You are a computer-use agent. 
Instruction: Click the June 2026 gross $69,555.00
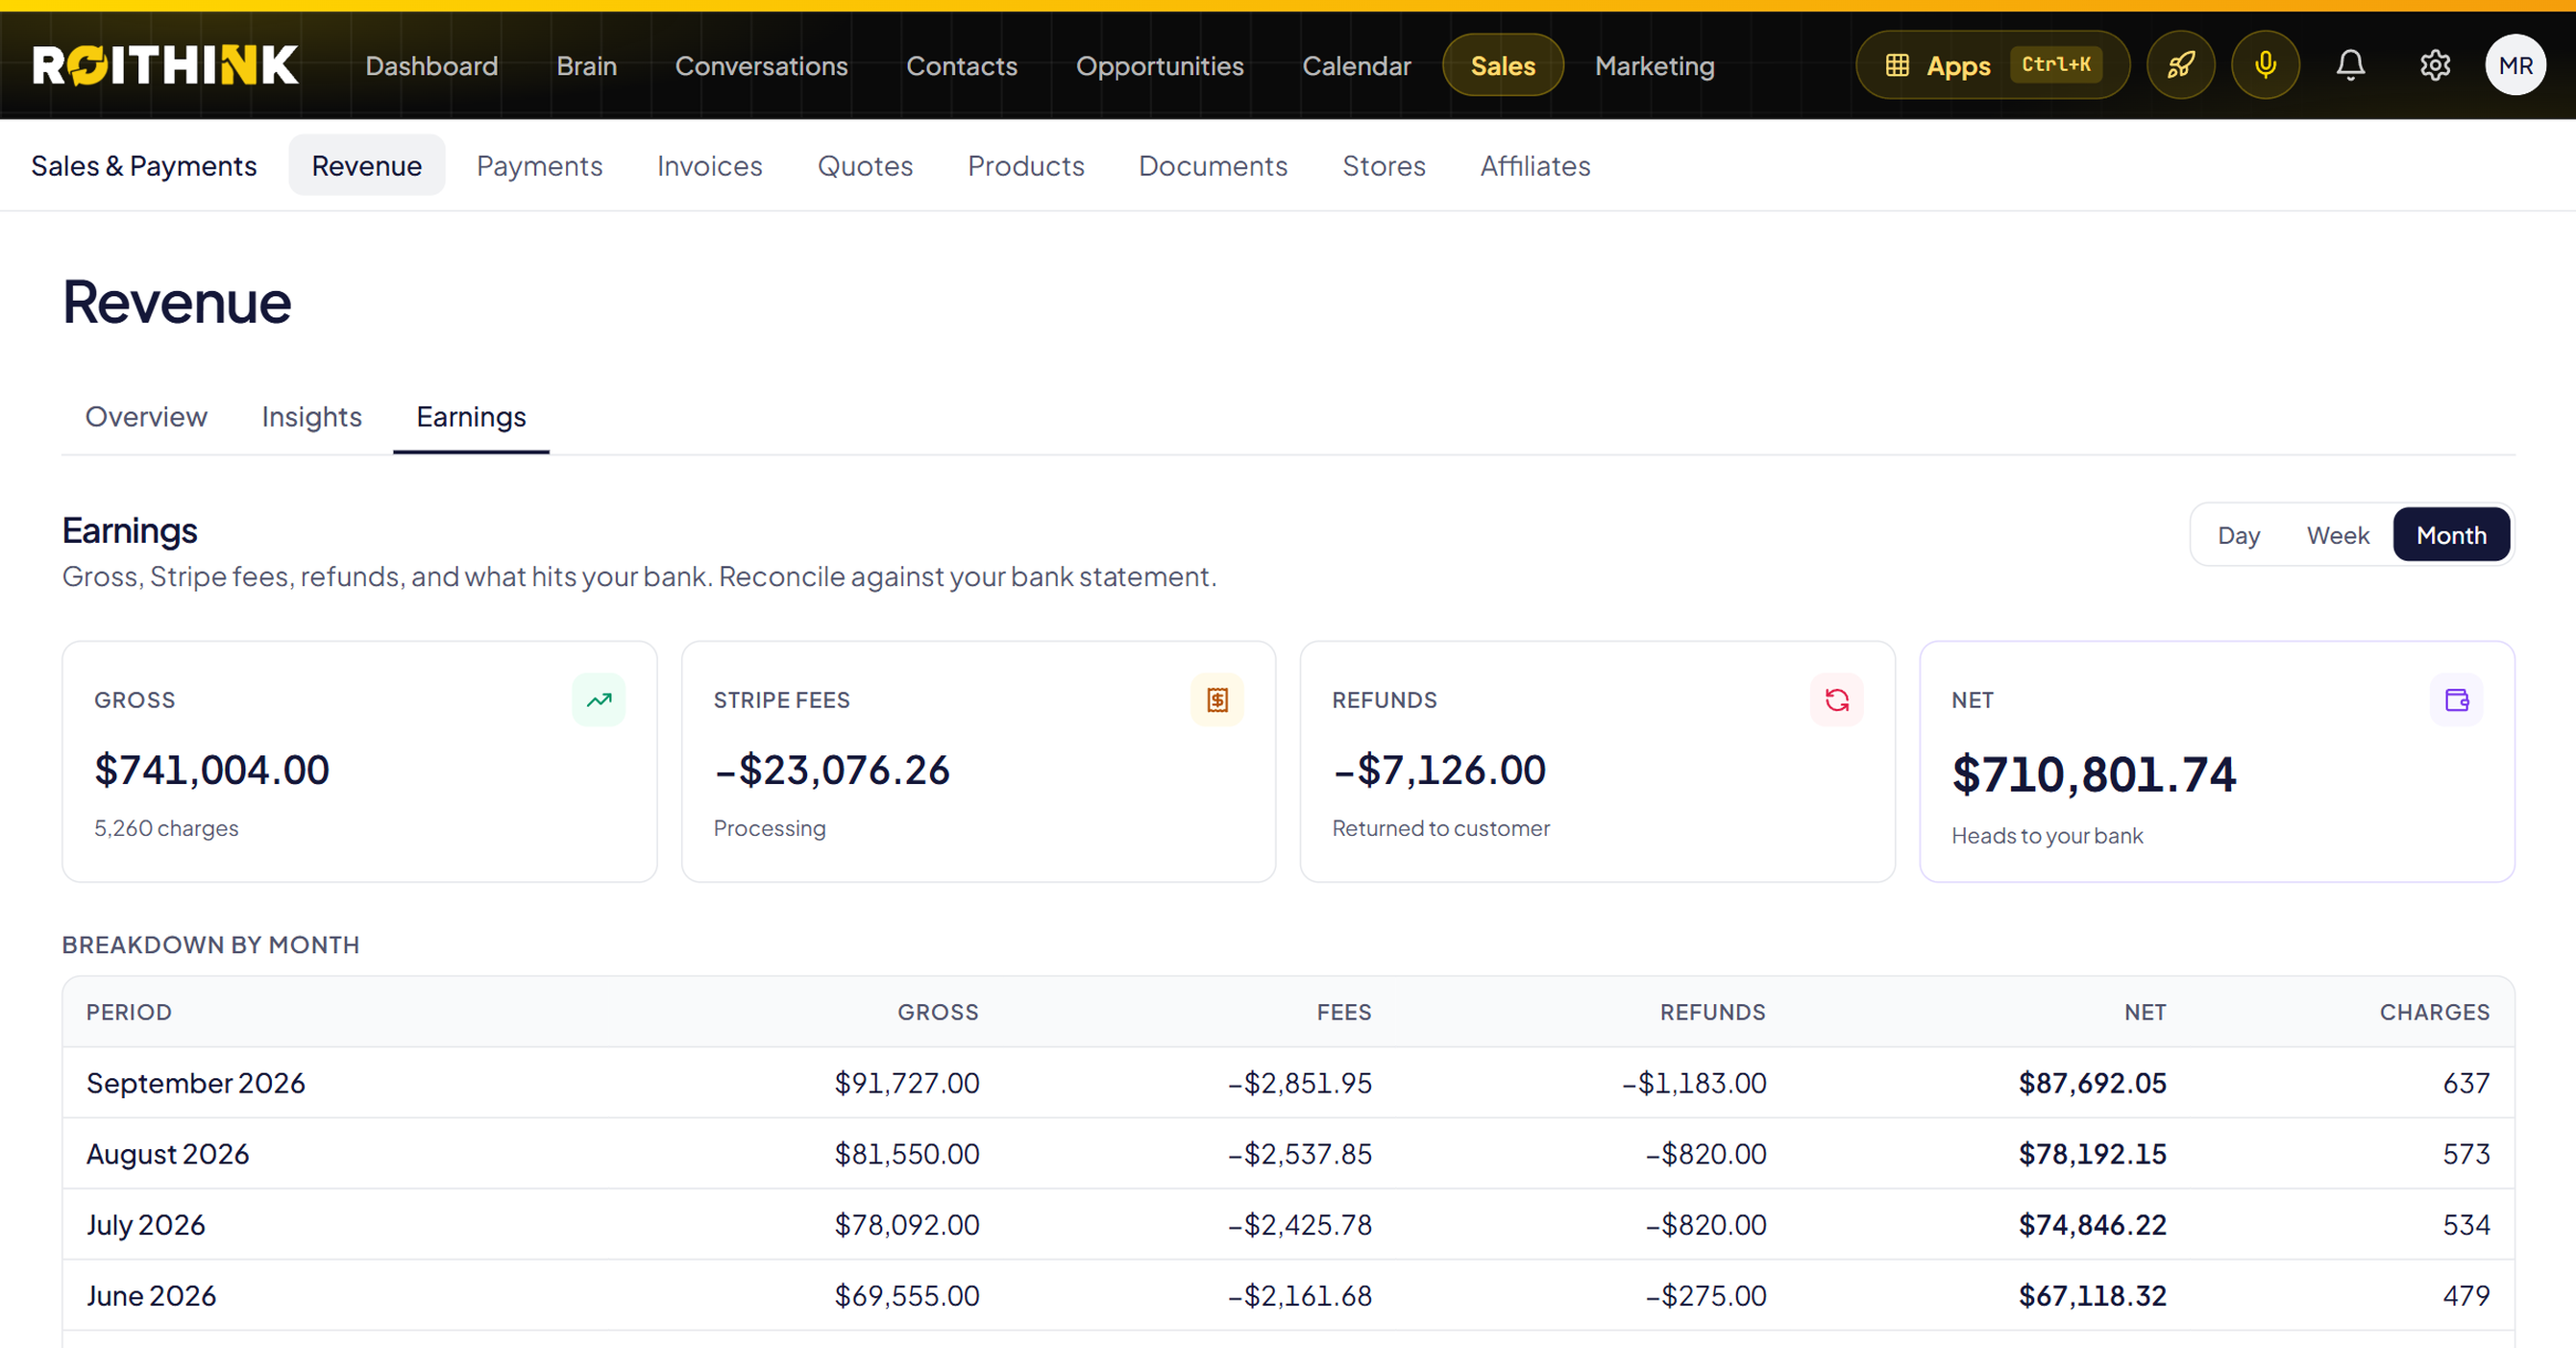point(907,1296)
